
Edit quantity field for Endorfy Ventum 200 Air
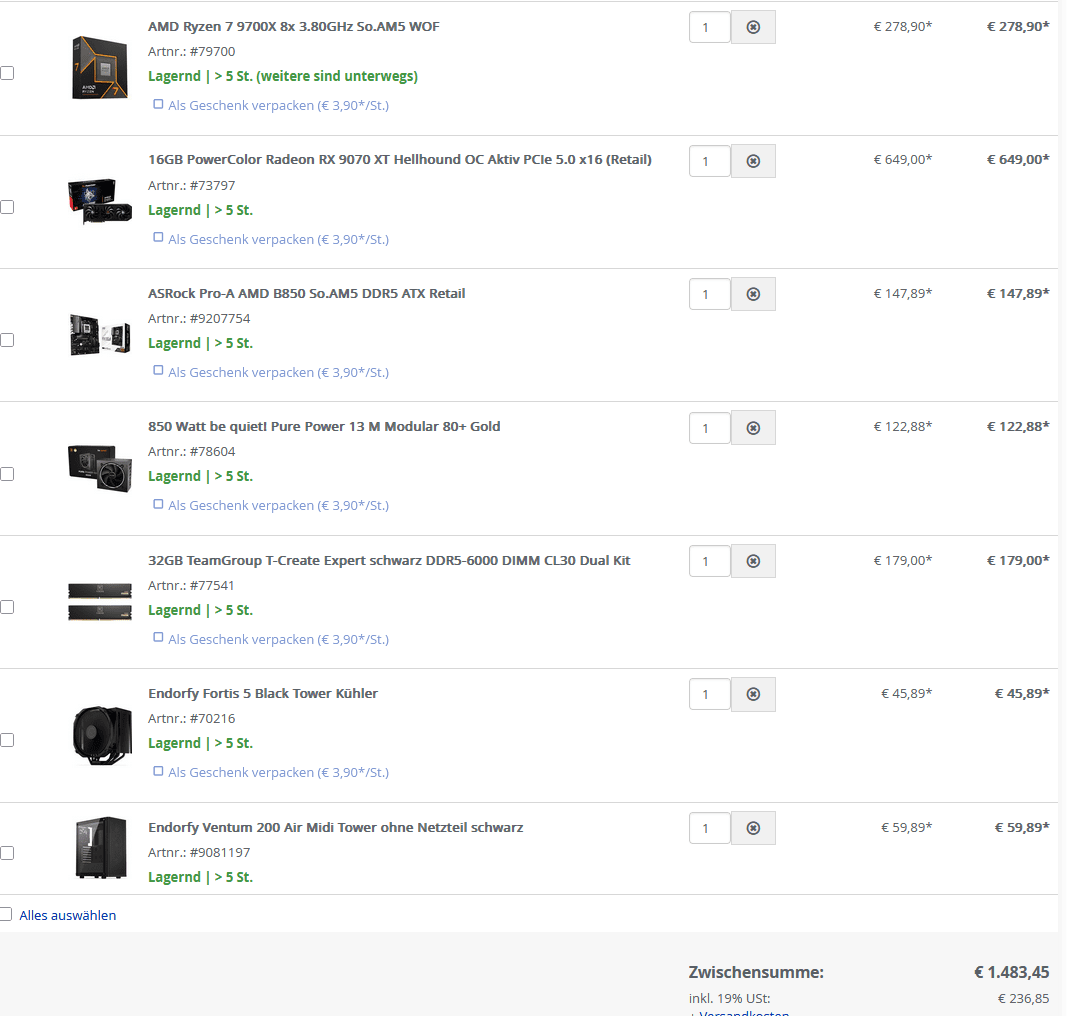coord(710,828)
